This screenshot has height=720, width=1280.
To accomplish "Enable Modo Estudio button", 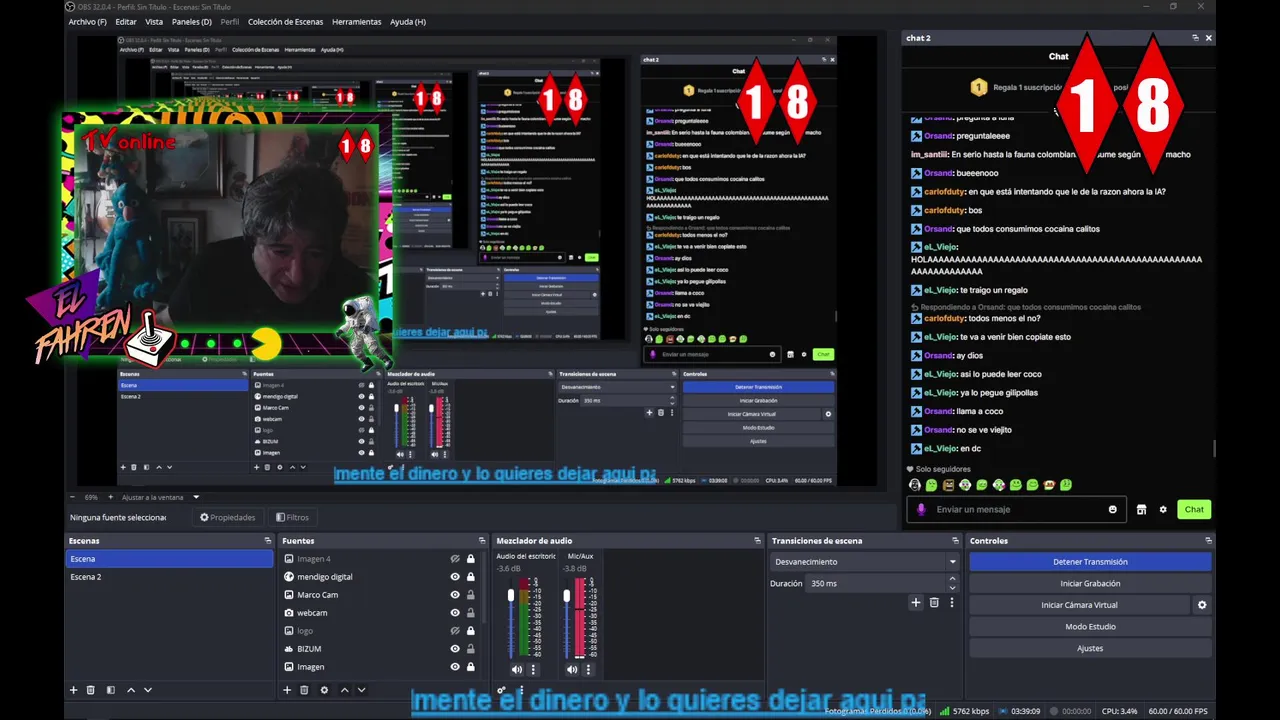I will coord(1090,627).
